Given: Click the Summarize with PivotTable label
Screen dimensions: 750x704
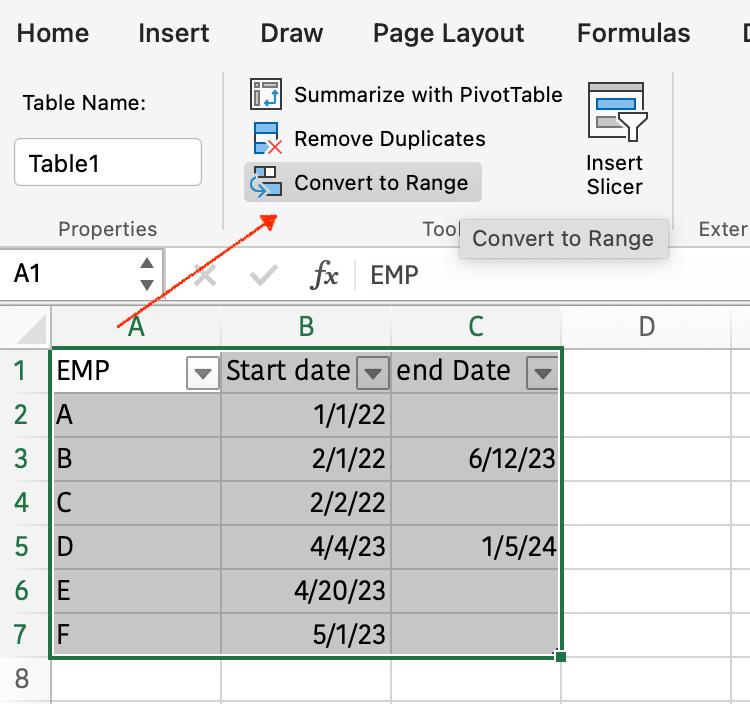Looking at the screenshot, I should (x=428, y=94).
